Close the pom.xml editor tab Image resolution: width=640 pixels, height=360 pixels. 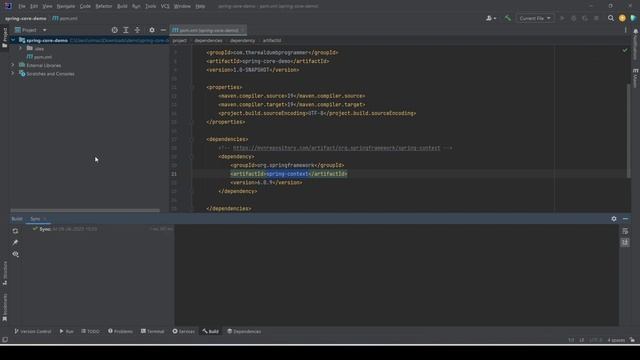click(242, 30)
